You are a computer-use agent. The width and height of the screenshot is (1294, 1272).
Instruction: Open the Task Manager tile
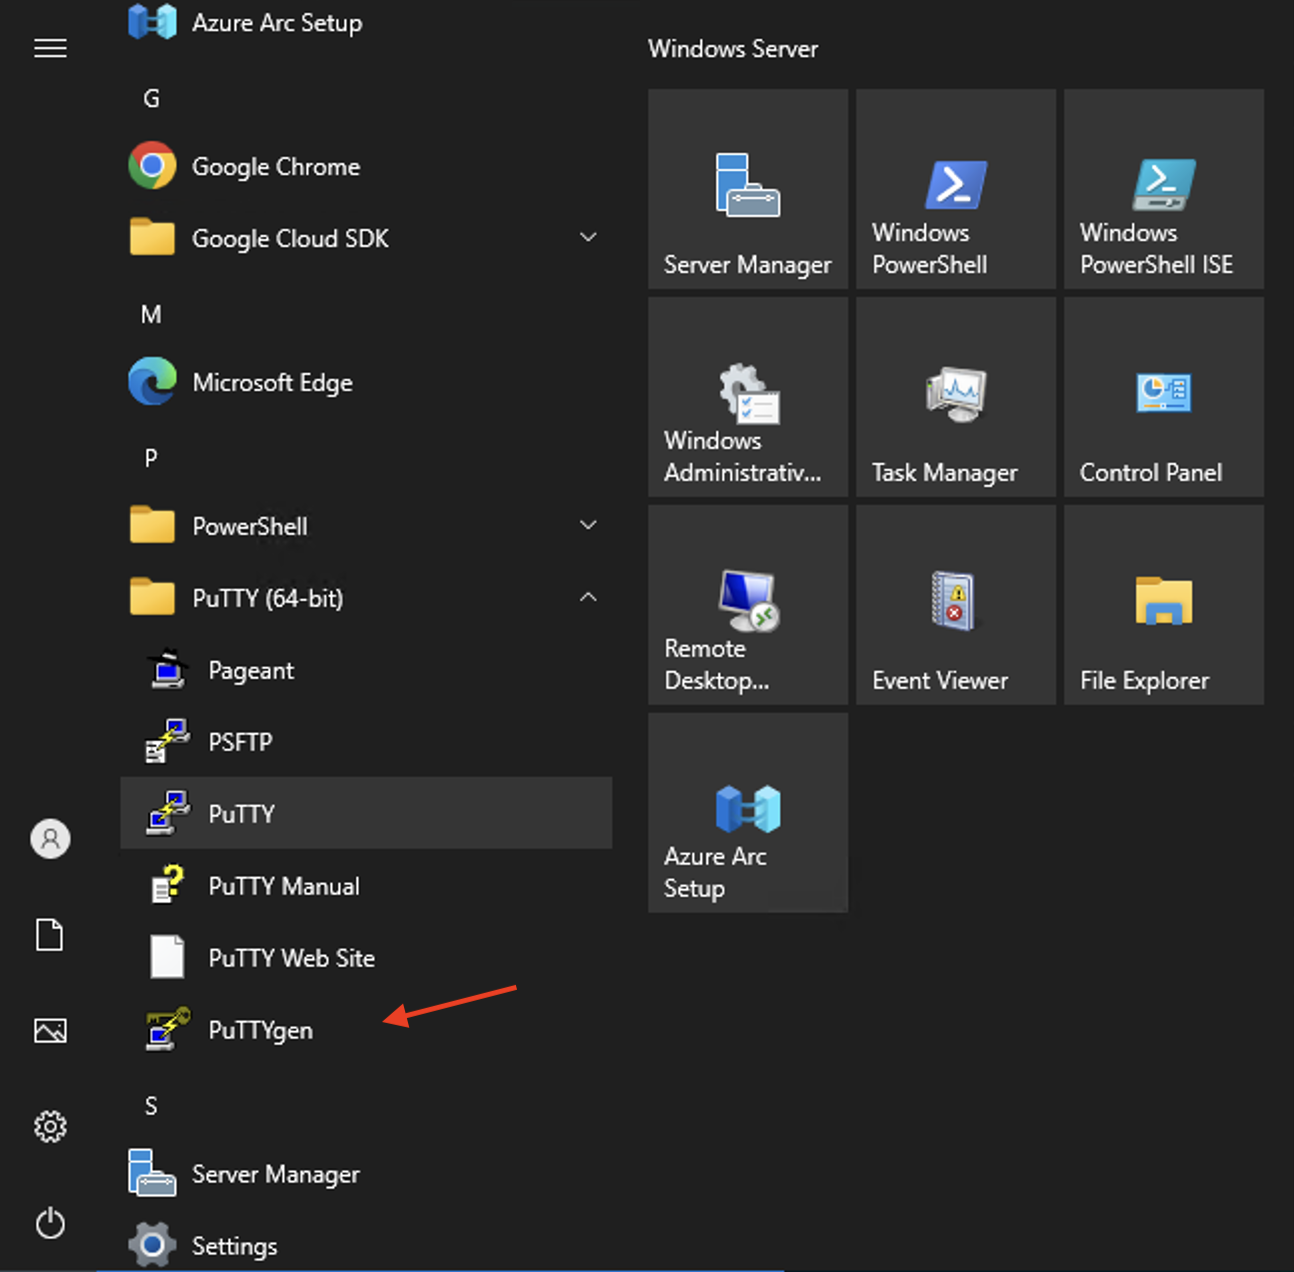956,397
